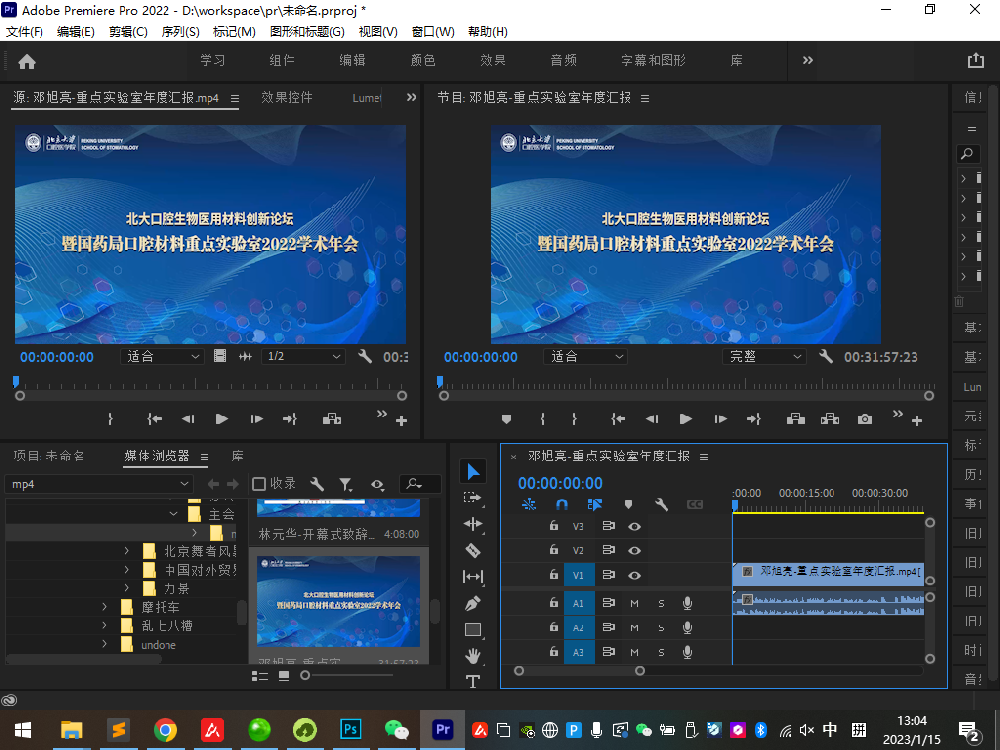Add marker in Program monitor
1000x750 pixels.
(506, 419)
